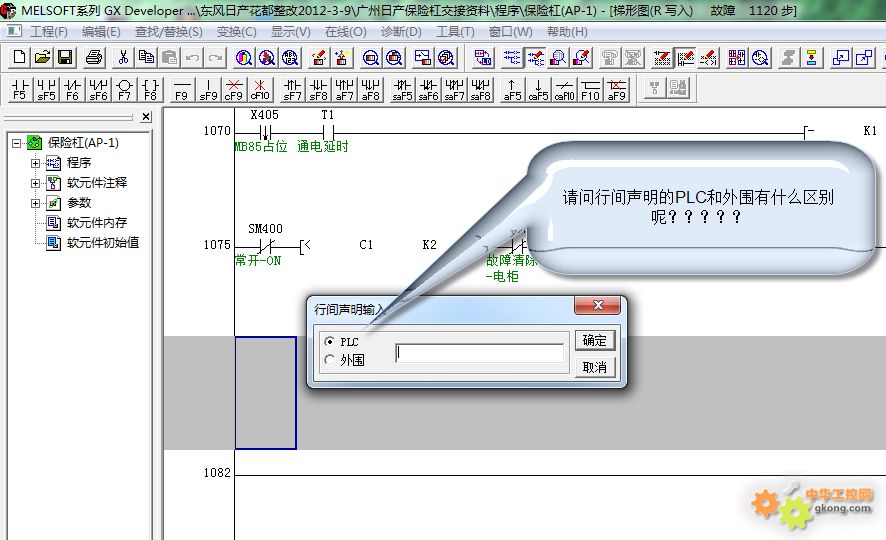Open the 在线(O) menu
886x540 pixels.
point(345,32)
